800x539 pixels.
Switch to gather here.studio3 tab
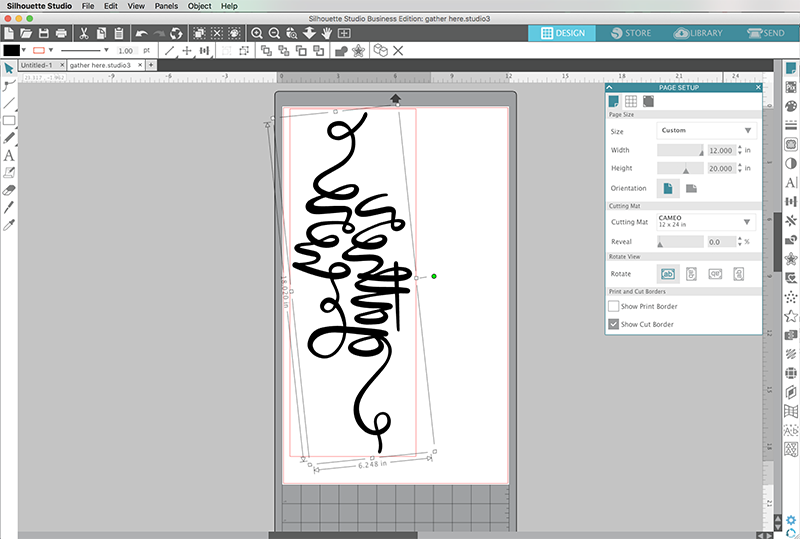click(x=101, y=65)
